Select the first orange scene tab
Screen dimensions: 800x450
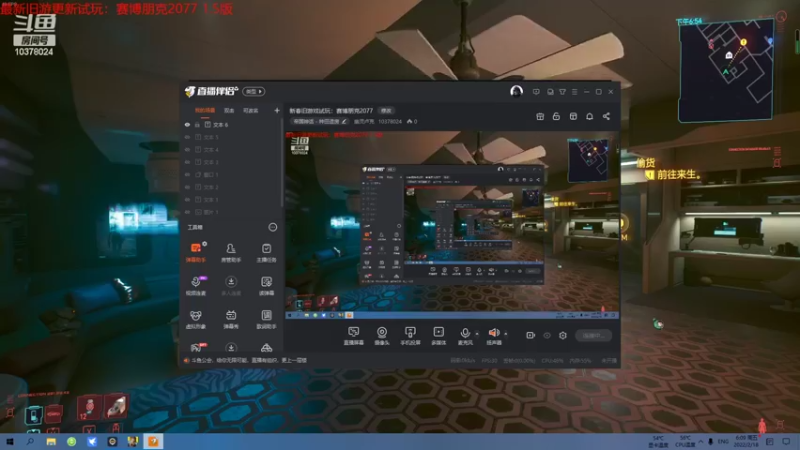point(205,110)
